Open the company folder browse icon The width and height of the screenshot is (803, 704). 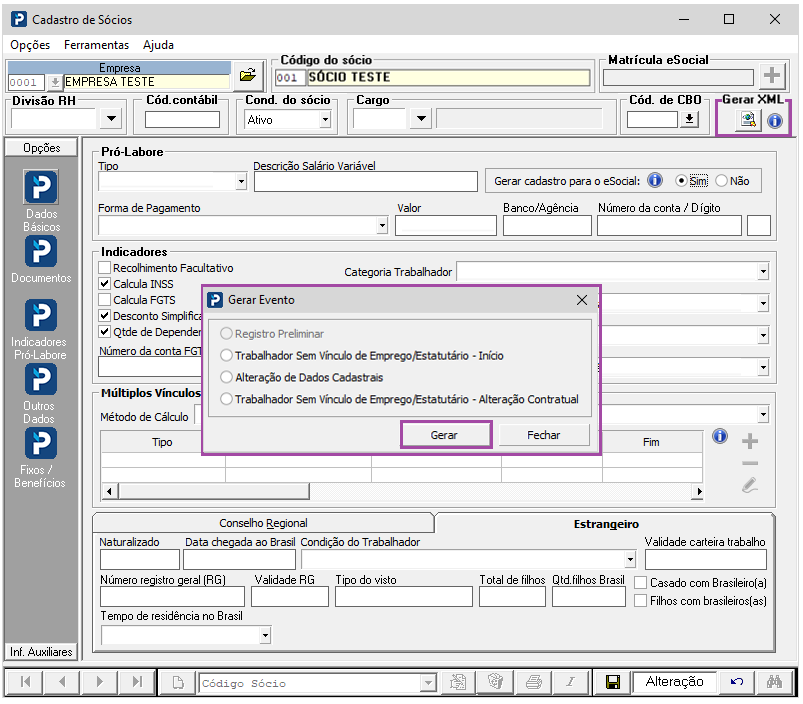(x=248, y=75)
